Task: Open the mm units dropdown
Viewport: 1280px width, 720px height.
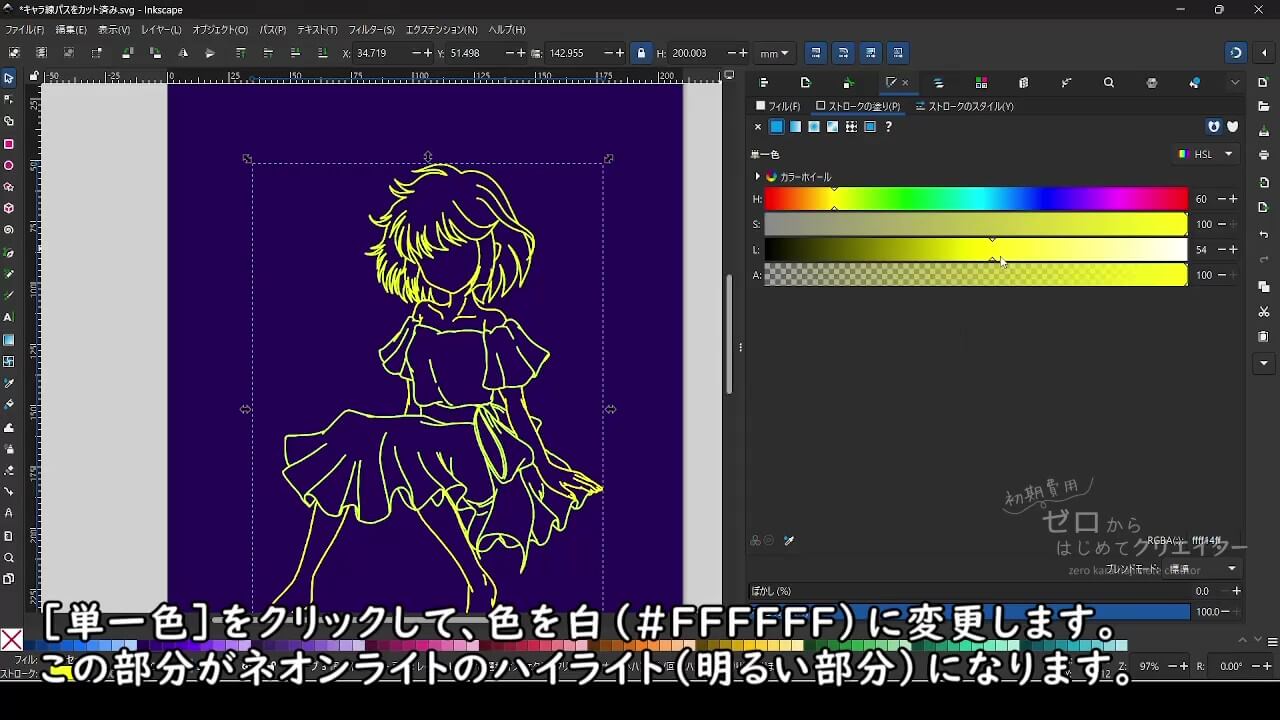Action: pyautogui.click(x=773, y=53)
